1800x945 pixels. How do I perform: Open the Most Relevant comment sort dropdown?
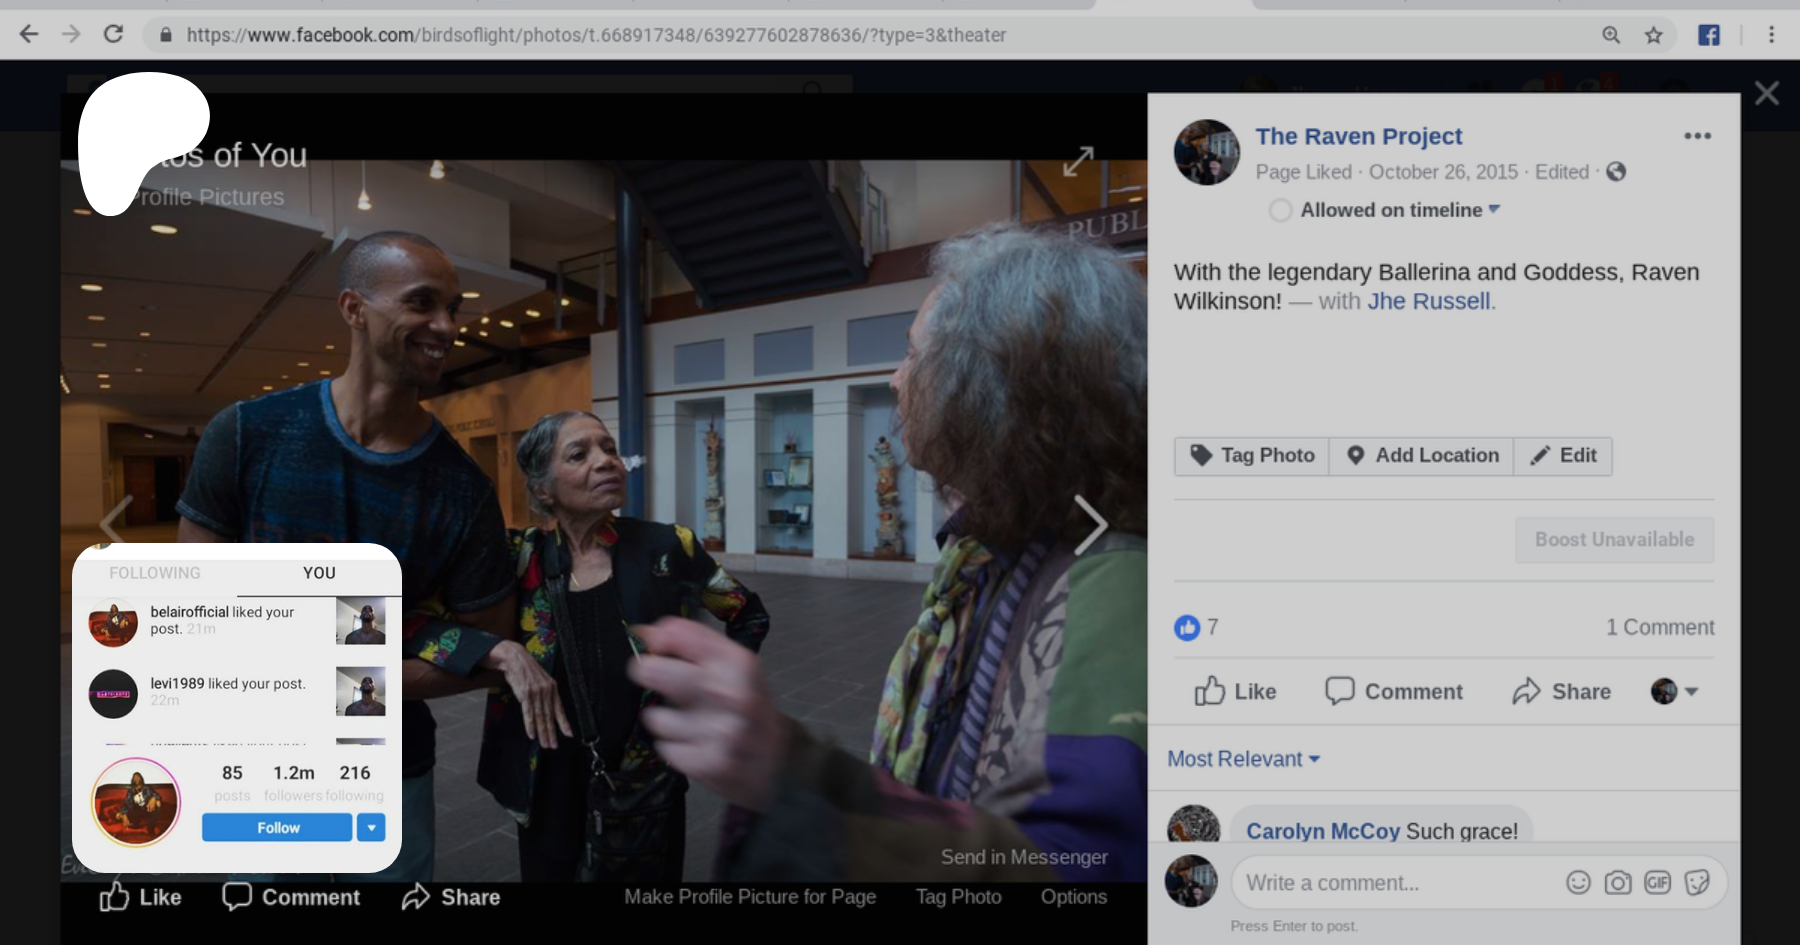(1243, 759)
